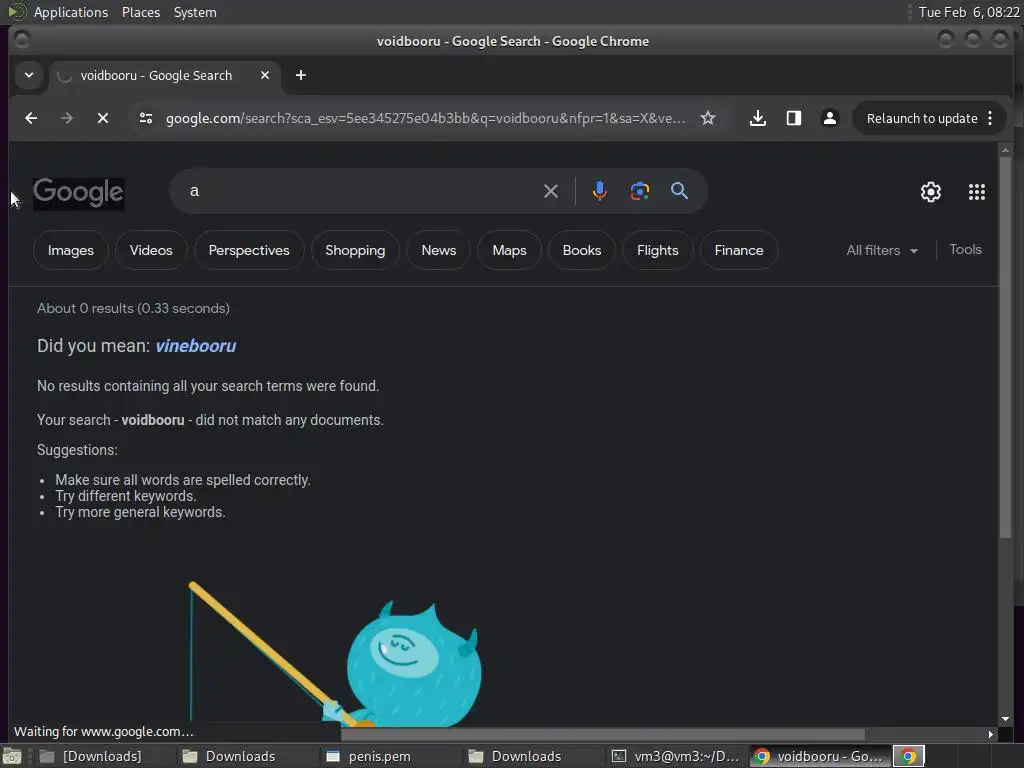The width and height of the screenshot is (1024, 768).
Task: Open the Places menu
Action: click(140, 12)
